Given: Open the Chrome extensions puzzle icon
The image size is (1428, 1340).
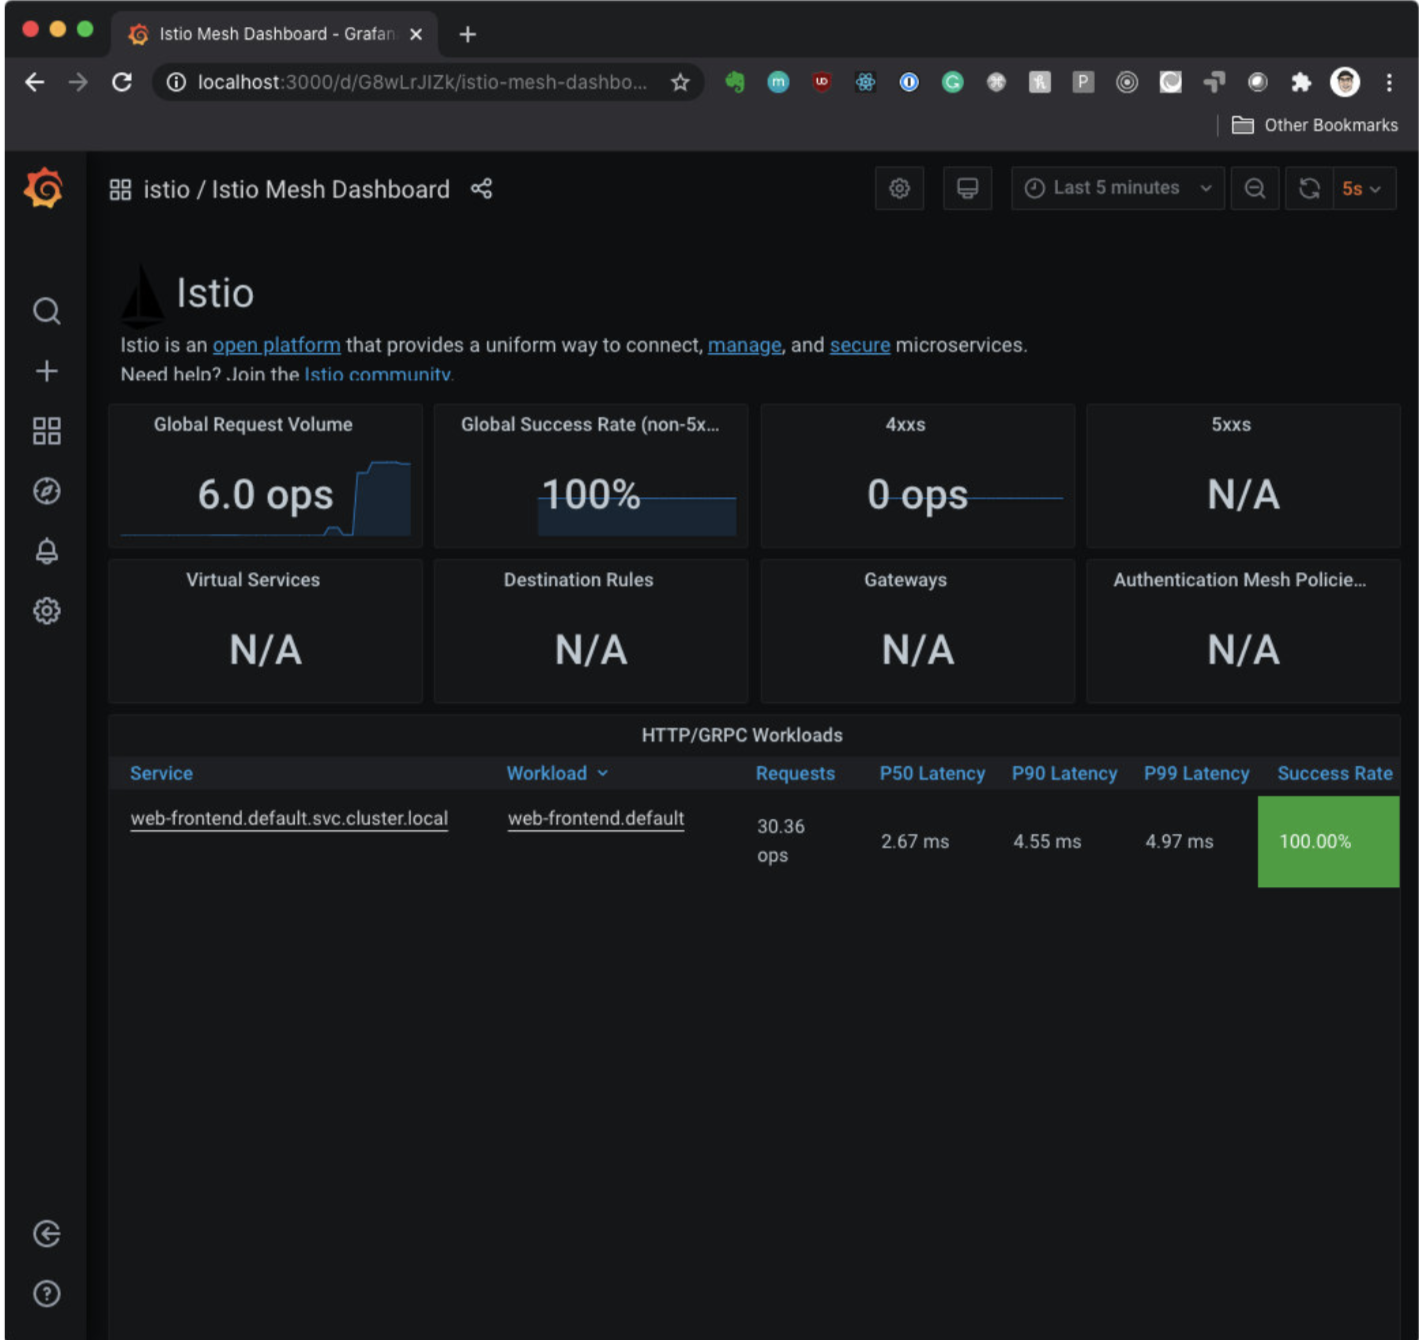Looking at the screenshot, I should (1301, 82).
